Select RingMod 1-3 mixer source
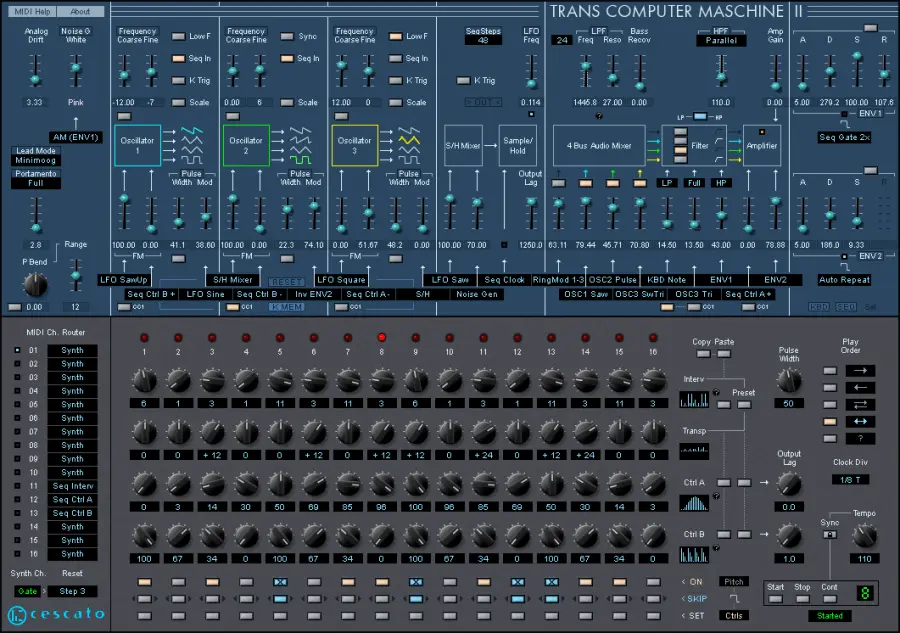 pyautogui.click(x=558, y=280)
